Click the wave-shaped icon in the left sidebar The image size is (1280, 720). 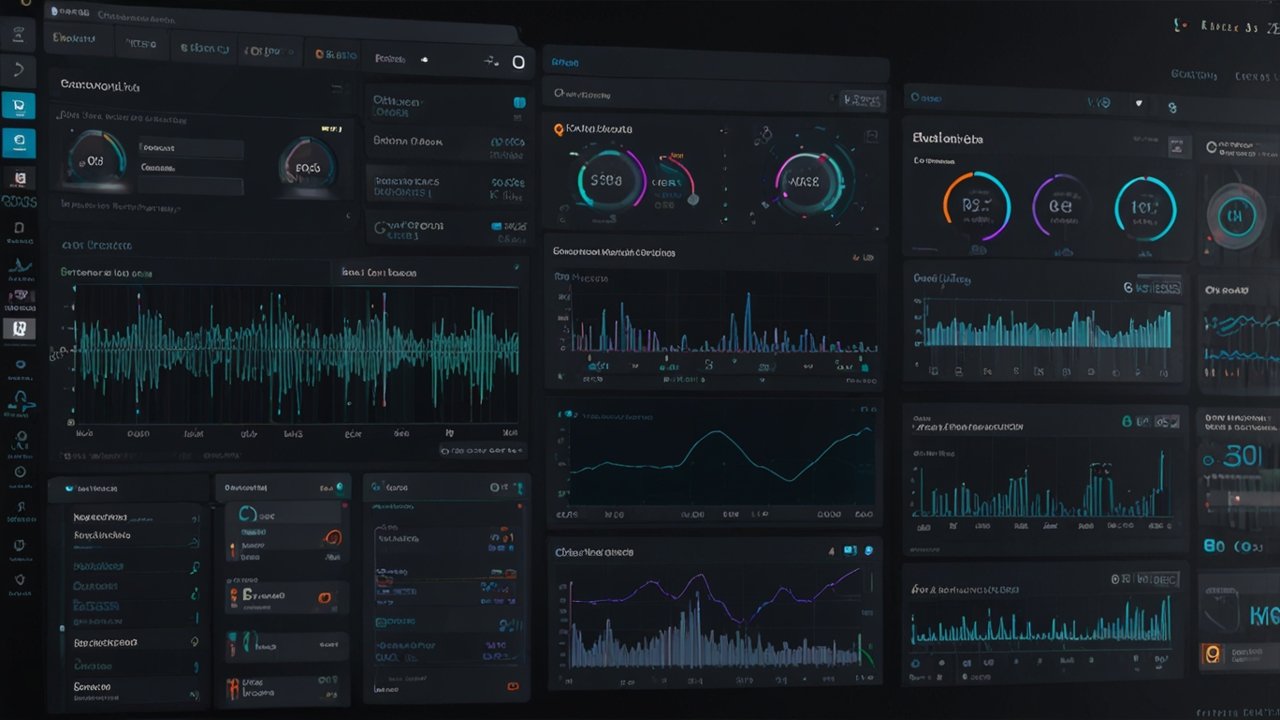point(18,266)
